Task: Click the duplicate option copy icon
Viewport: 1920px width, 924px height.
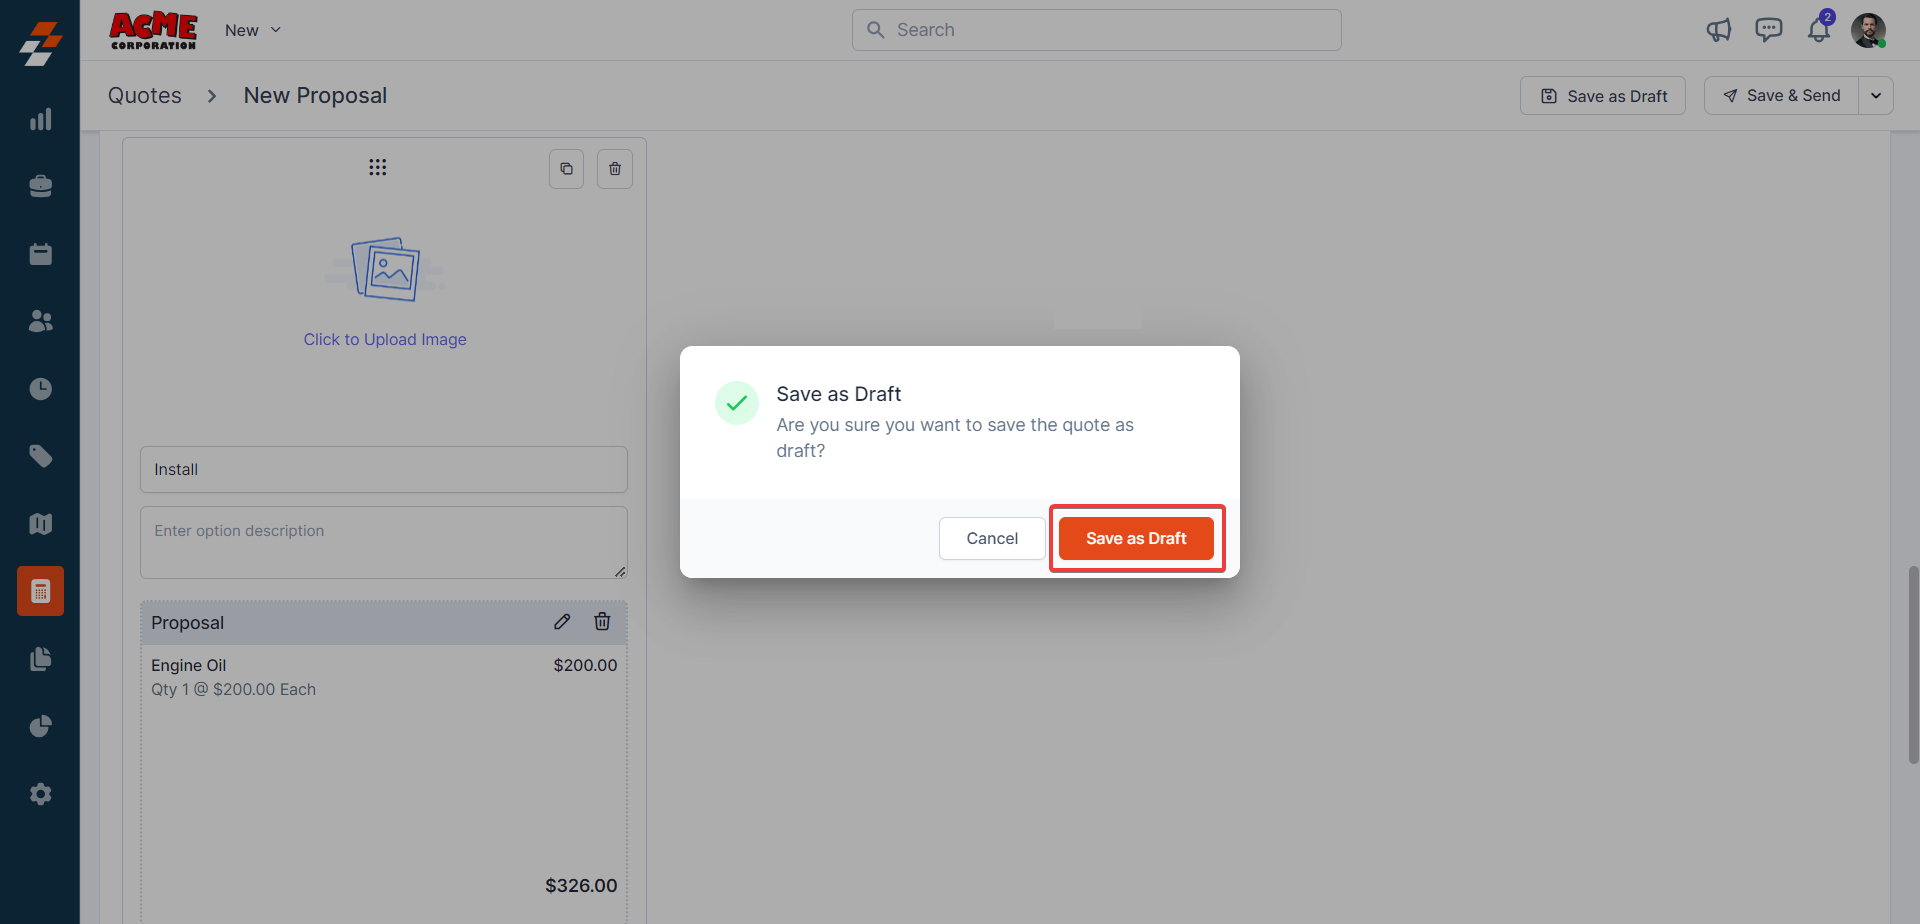Action: 566,169
